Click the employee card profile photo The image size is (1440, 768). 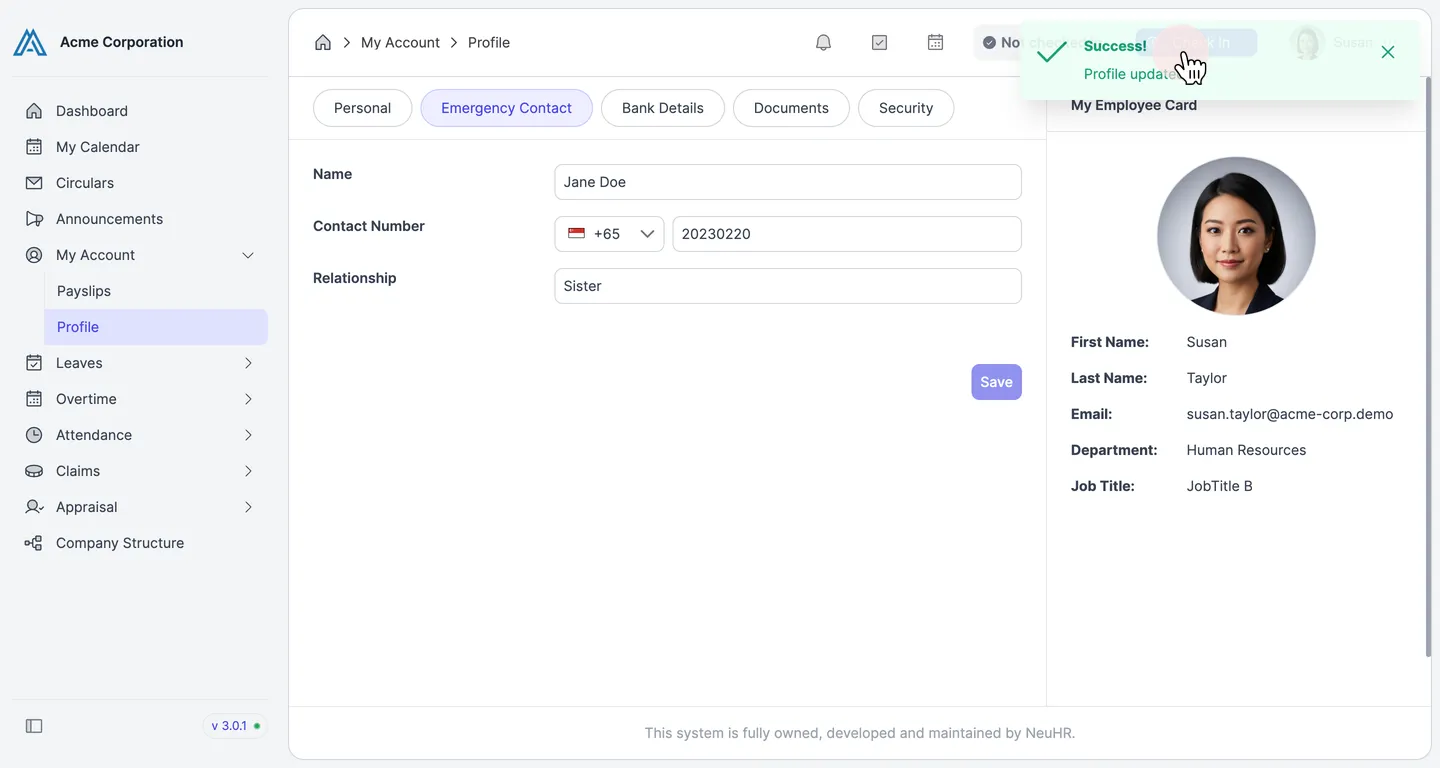coord(1236,236)
